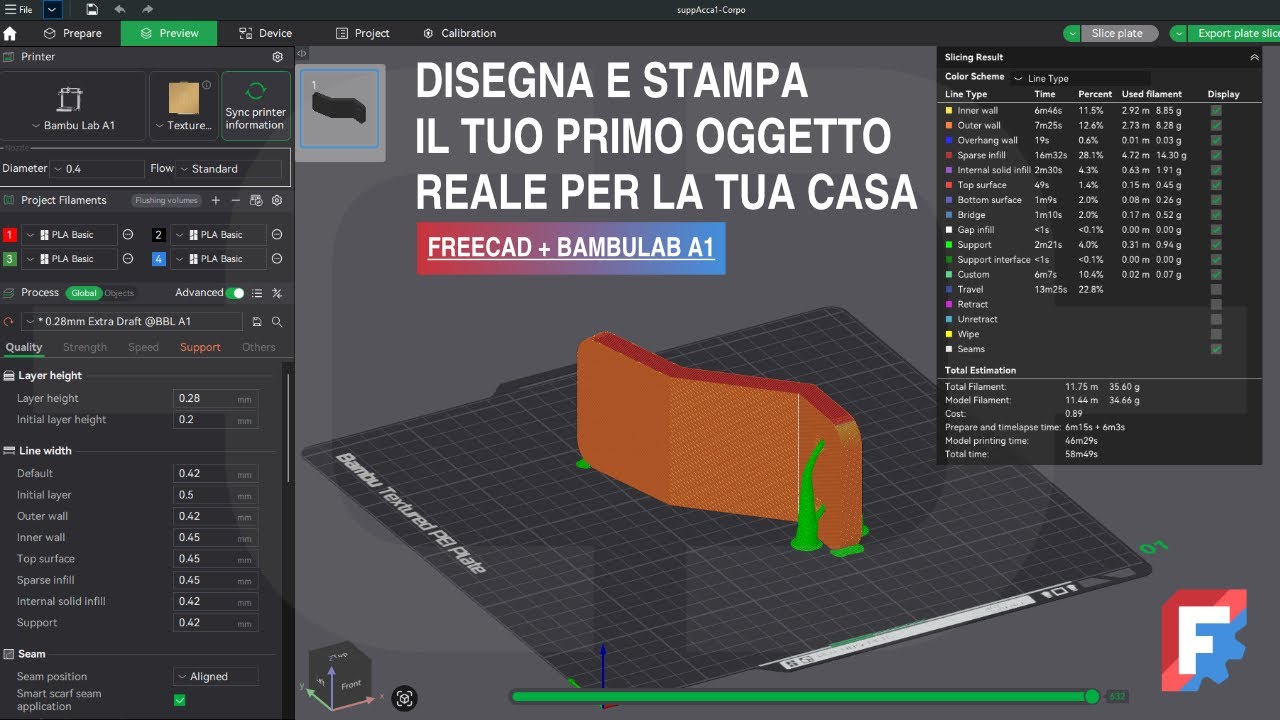Image resolution: width=1280 pixels, height=720 pixels.
Task: Collapse the left sidebar arrow
Action: tap(301, 54)
